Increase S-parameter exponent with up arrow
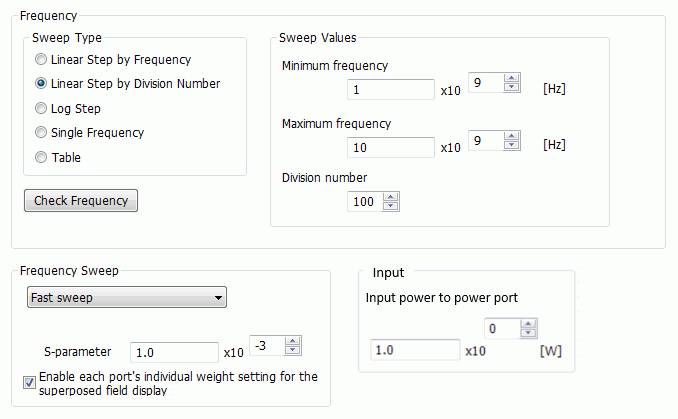 pos(292,340)
